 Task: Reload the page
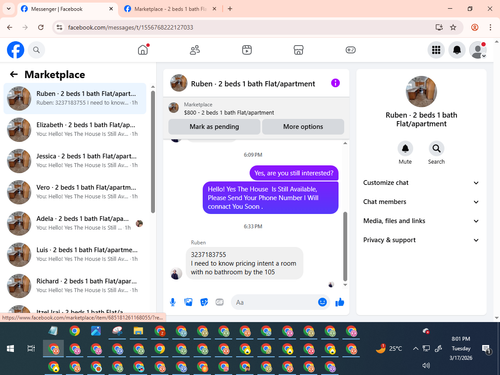pos(41,27)
